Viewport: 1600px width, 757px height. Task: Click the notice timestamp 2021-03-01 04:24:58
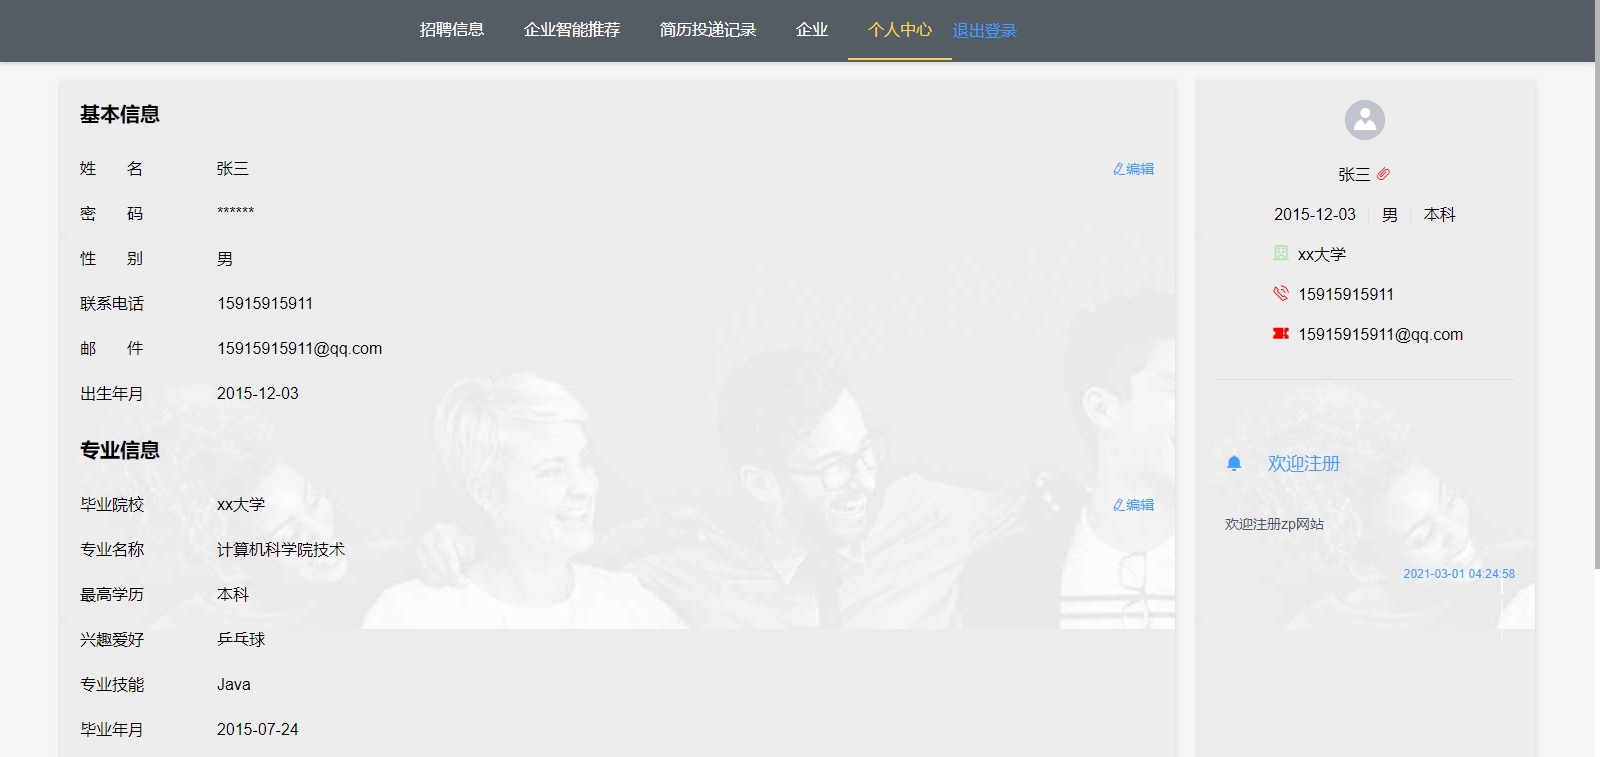(1459, 574)
